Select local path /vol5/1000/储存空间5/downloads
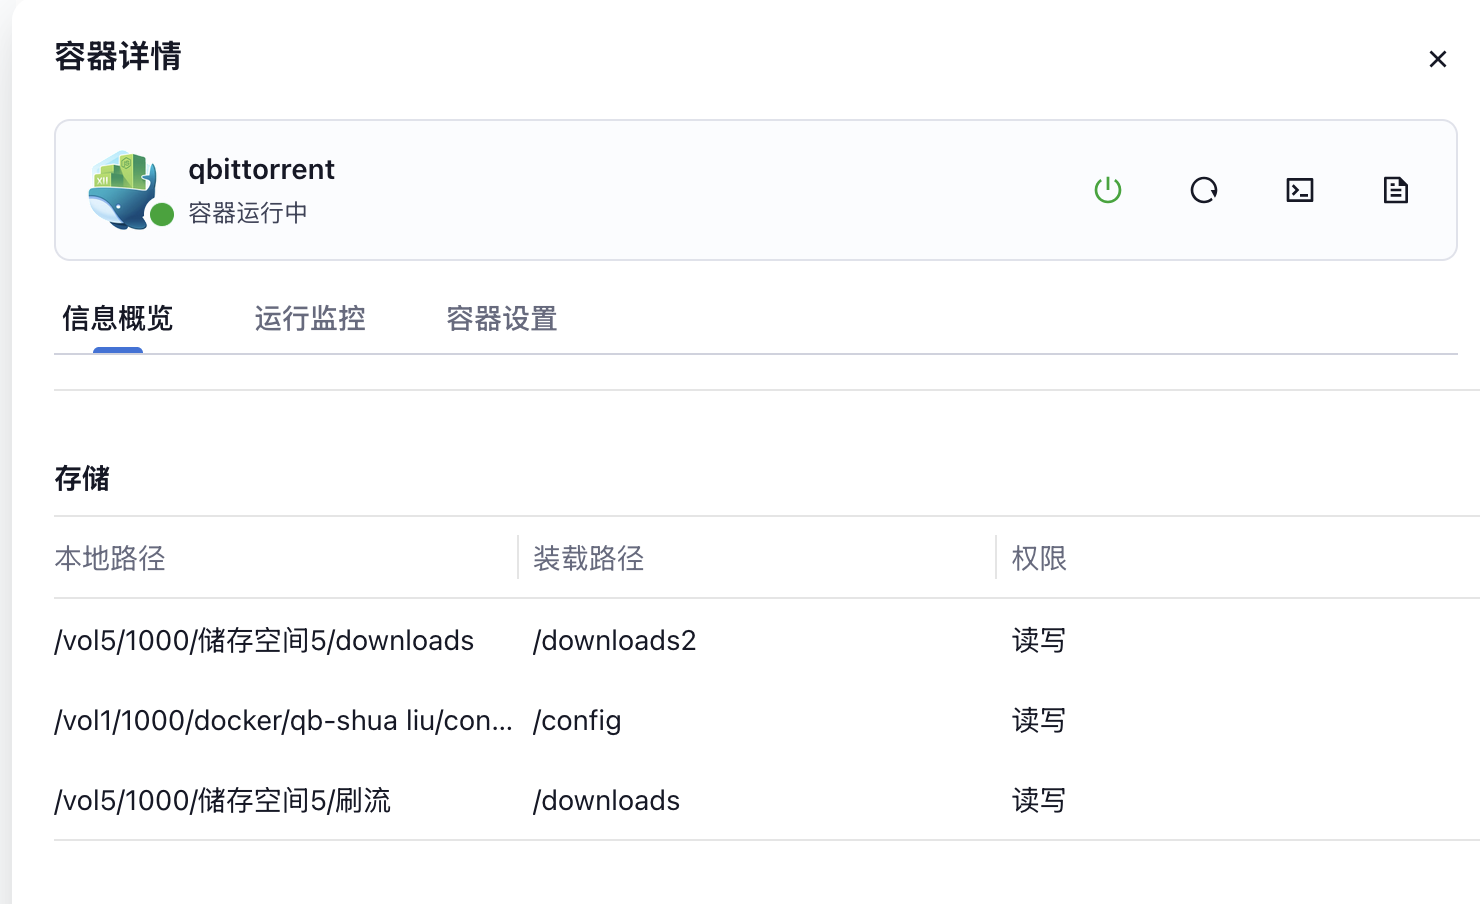The width and height of the screenshot is (1480, 904). [264, 640]
